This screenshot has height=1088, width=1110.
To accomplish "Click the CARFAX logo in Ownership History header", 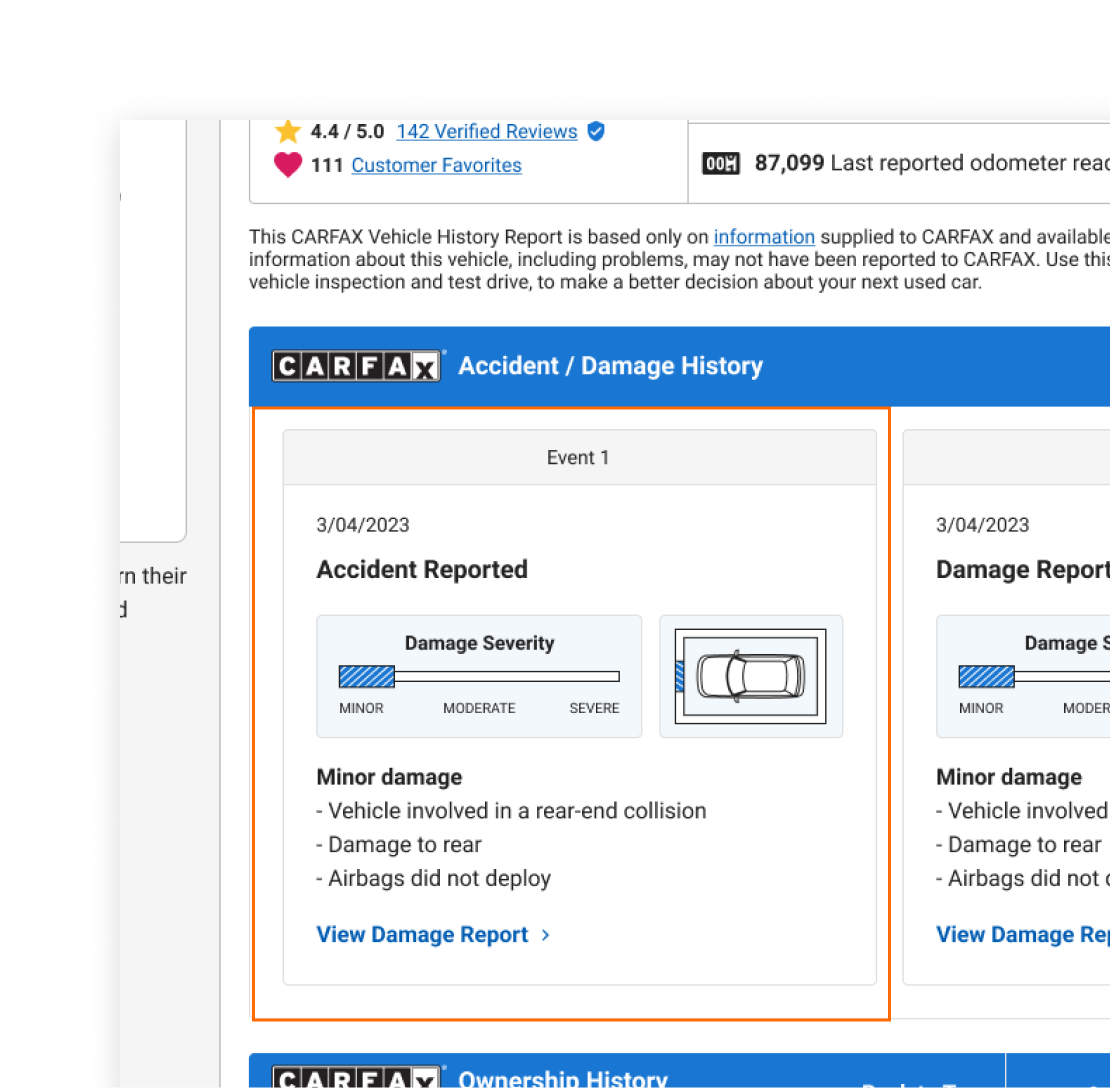I will click(x=357, y=1077).
